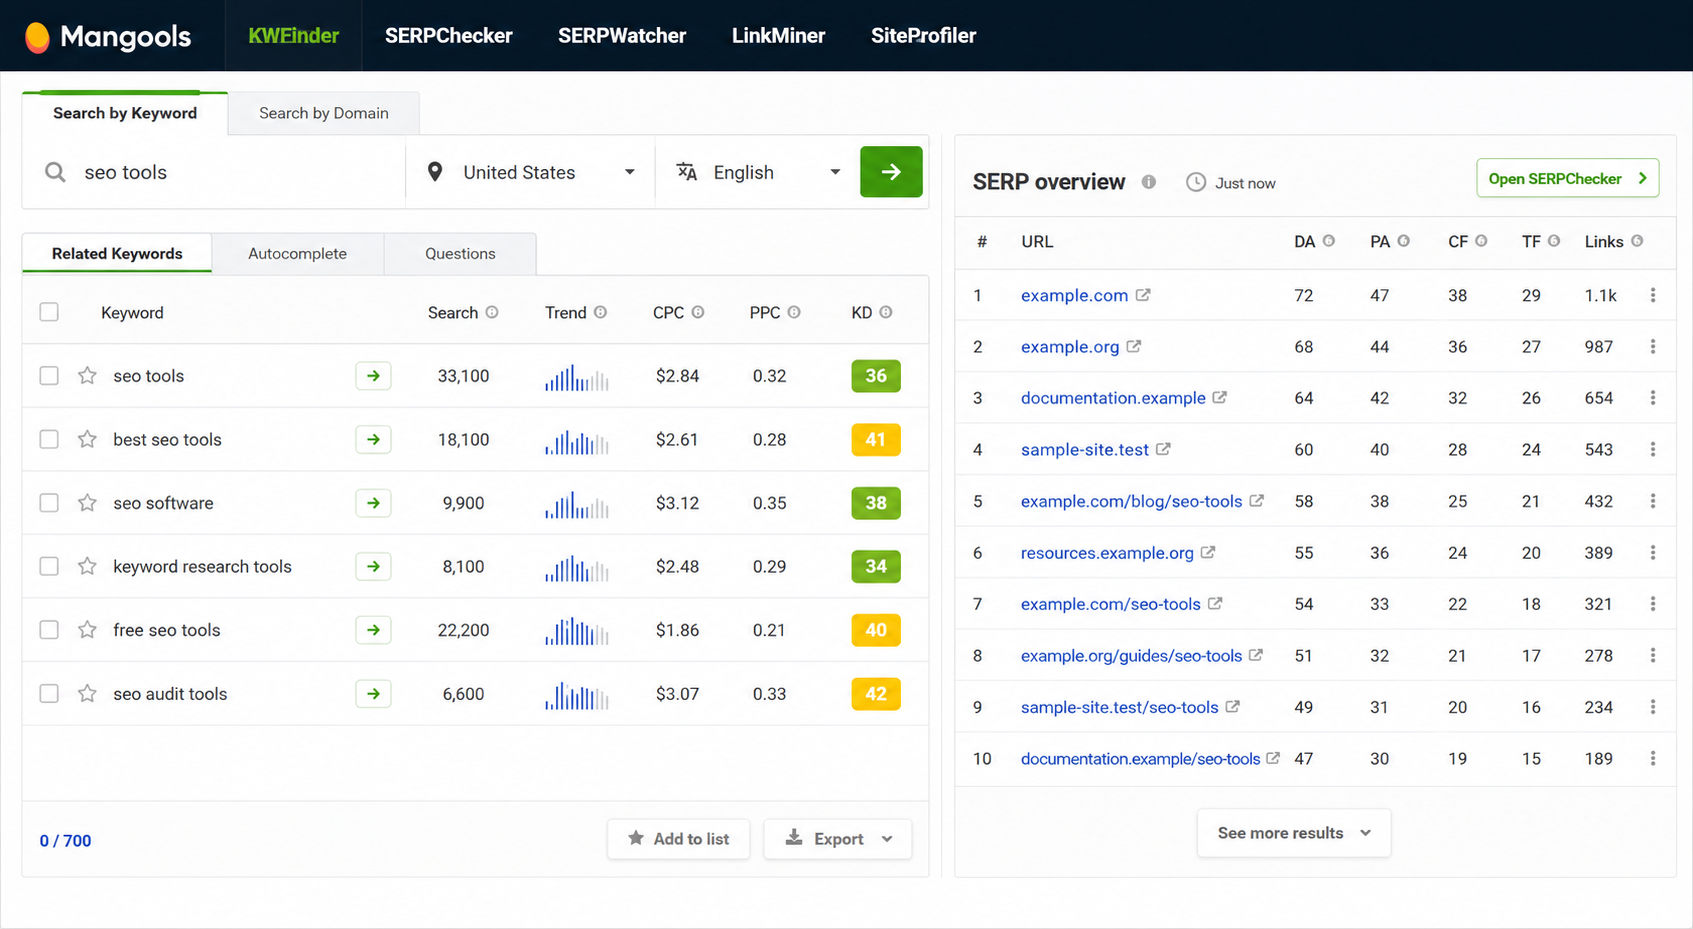Click the 'seo tools' search input field

coord(214,172)
